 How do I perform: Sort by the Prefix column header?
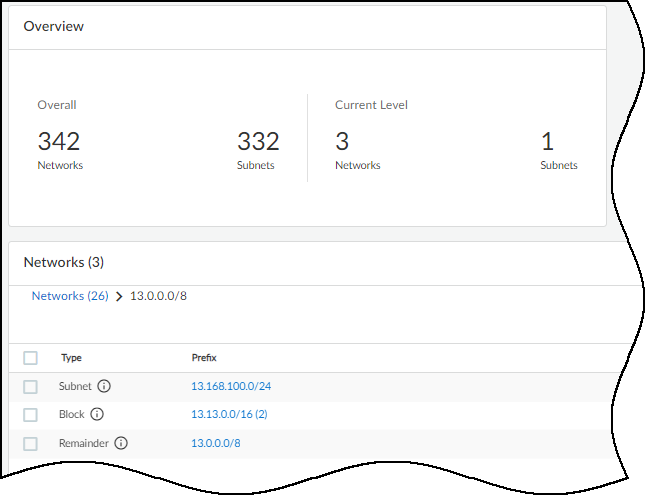tap(204, 358)
